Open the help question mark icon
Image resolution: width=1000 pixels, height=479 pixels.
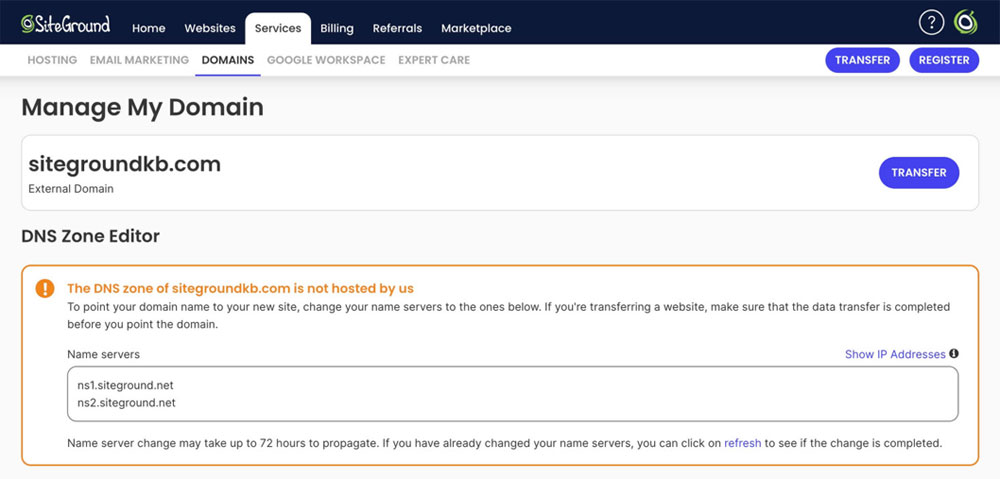tap(931, 23)
